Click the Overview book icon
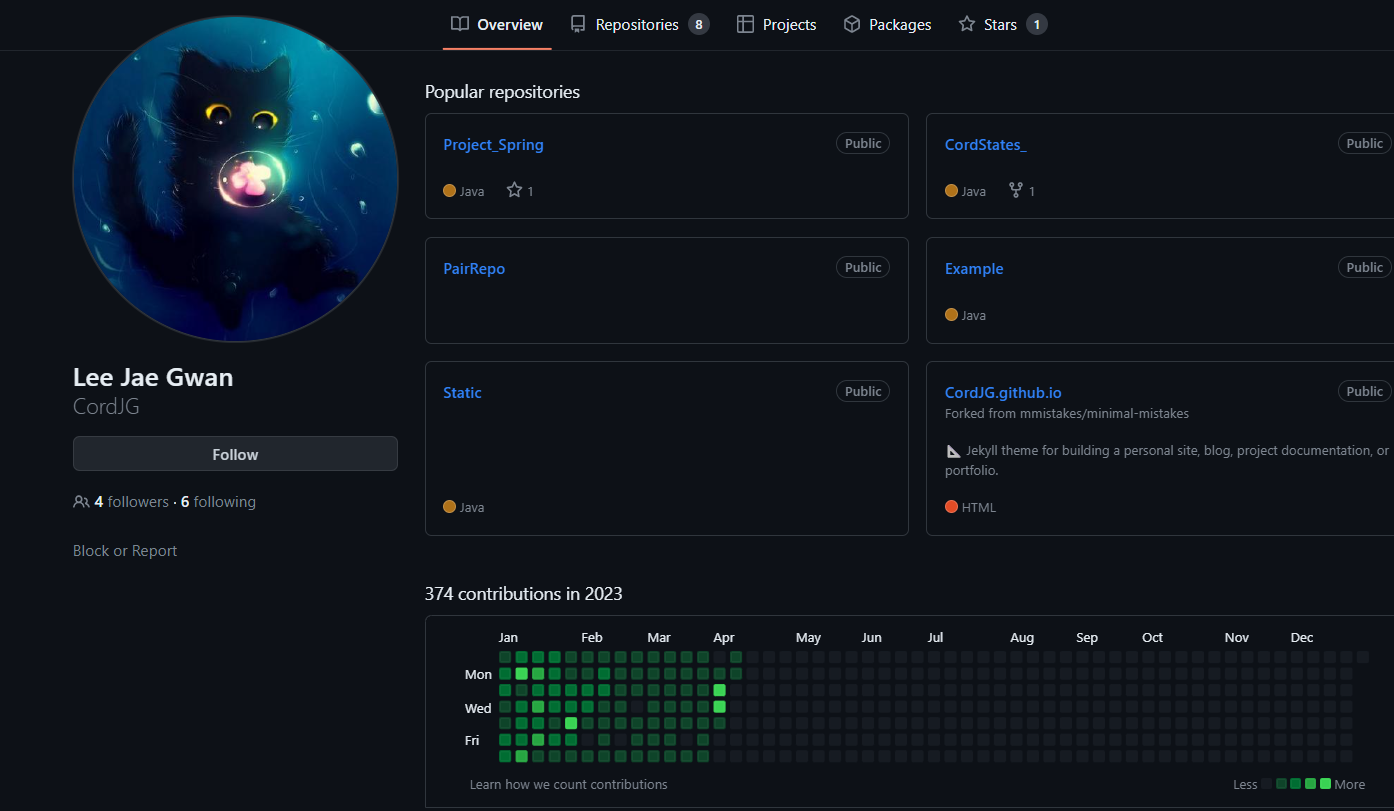The width and height of the screenshot is (1394, 811). pos(460,24)
